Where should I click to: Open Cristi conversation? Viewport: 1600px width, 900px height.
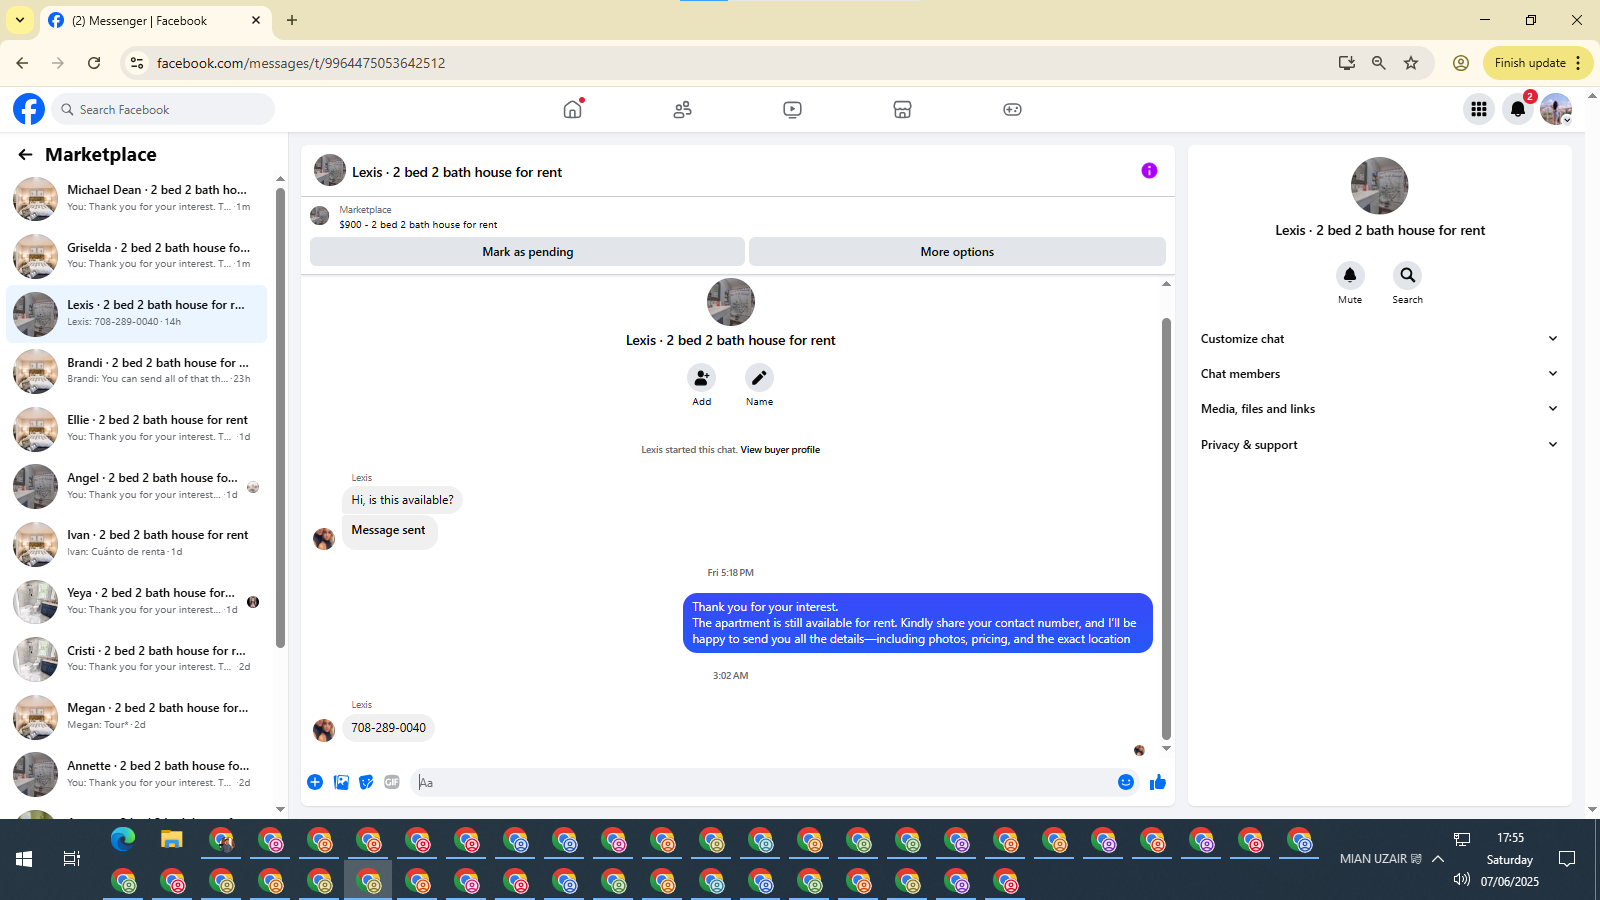(137, 659)
